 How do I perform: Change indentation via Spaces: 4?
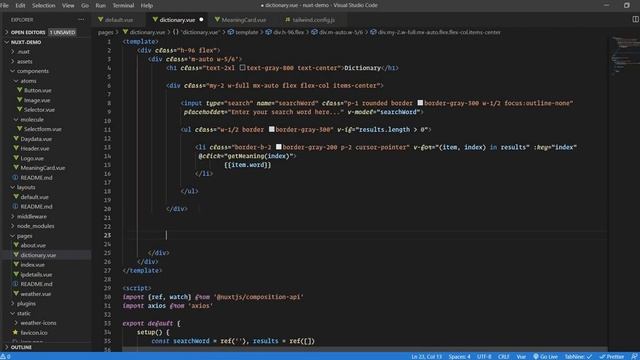tap(459, 356)
